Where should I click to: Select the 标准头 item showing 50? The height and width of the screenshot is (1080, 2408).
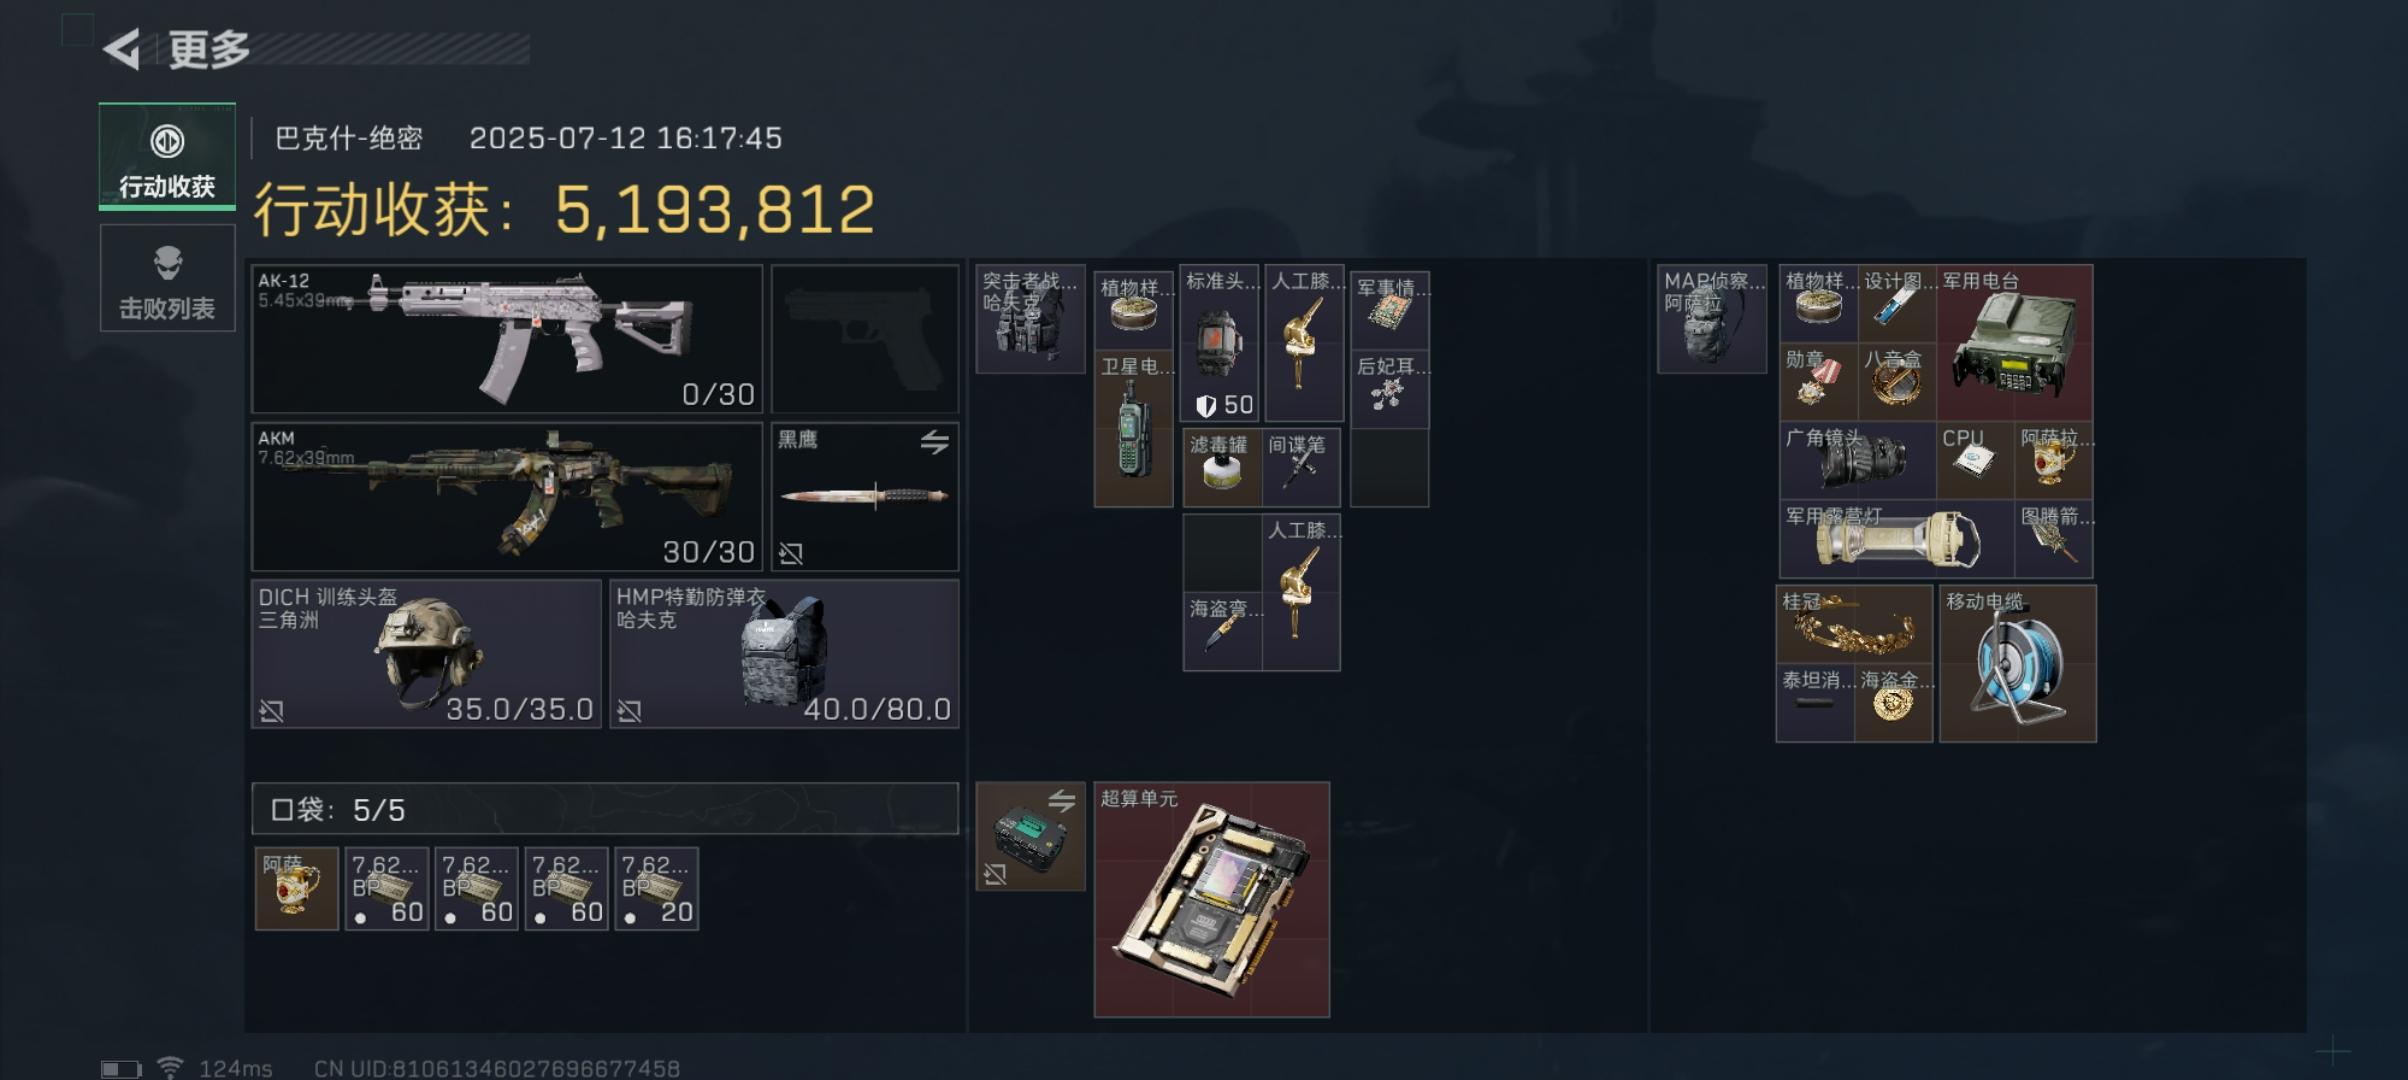coord(1220,343)
